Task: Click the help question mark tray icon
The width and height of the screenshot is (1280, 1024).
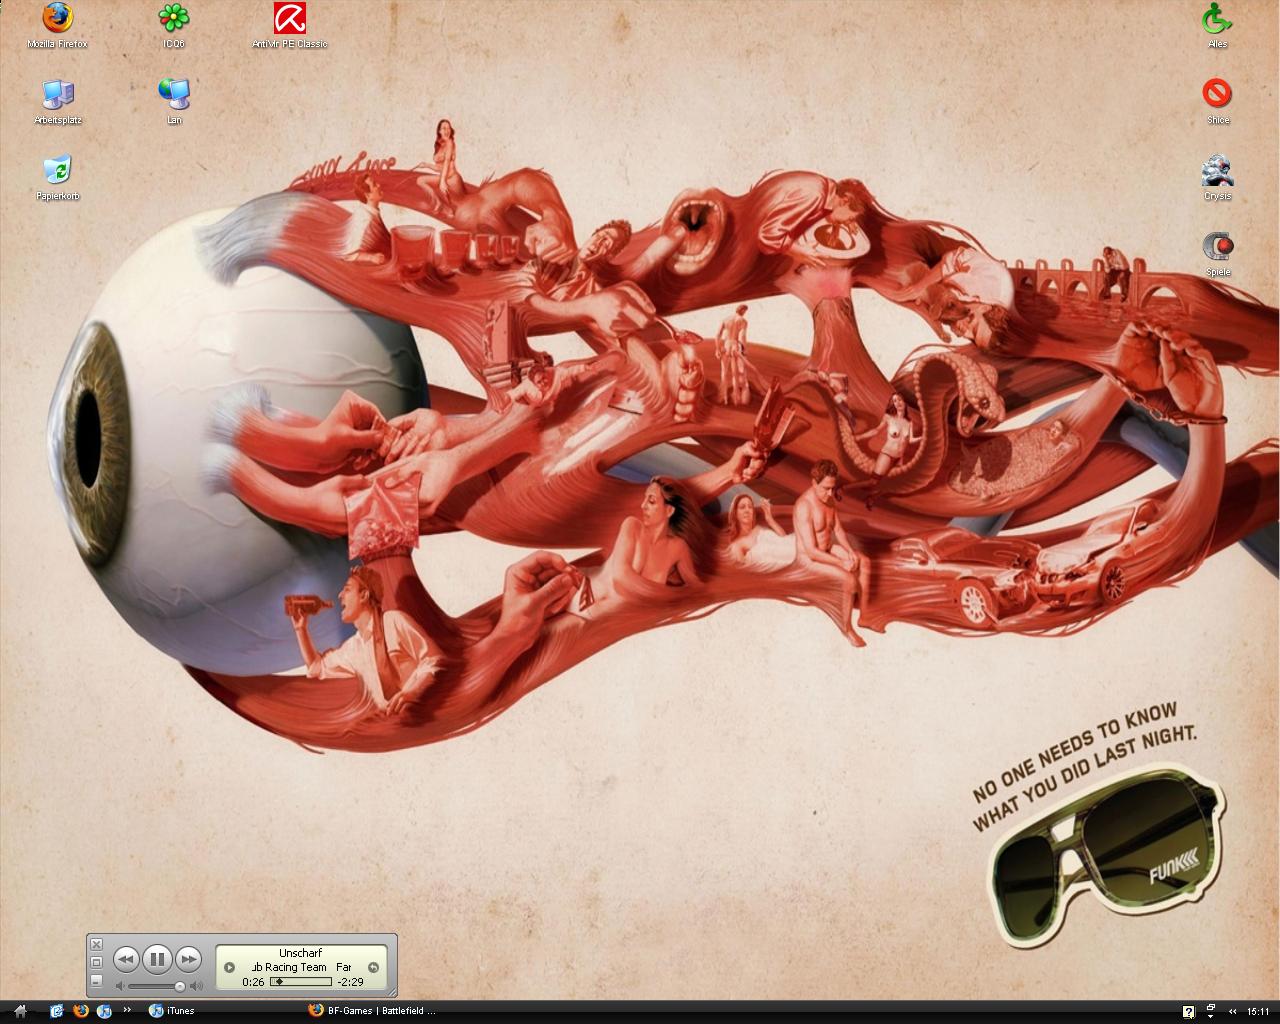Action: (1188, 1011)
